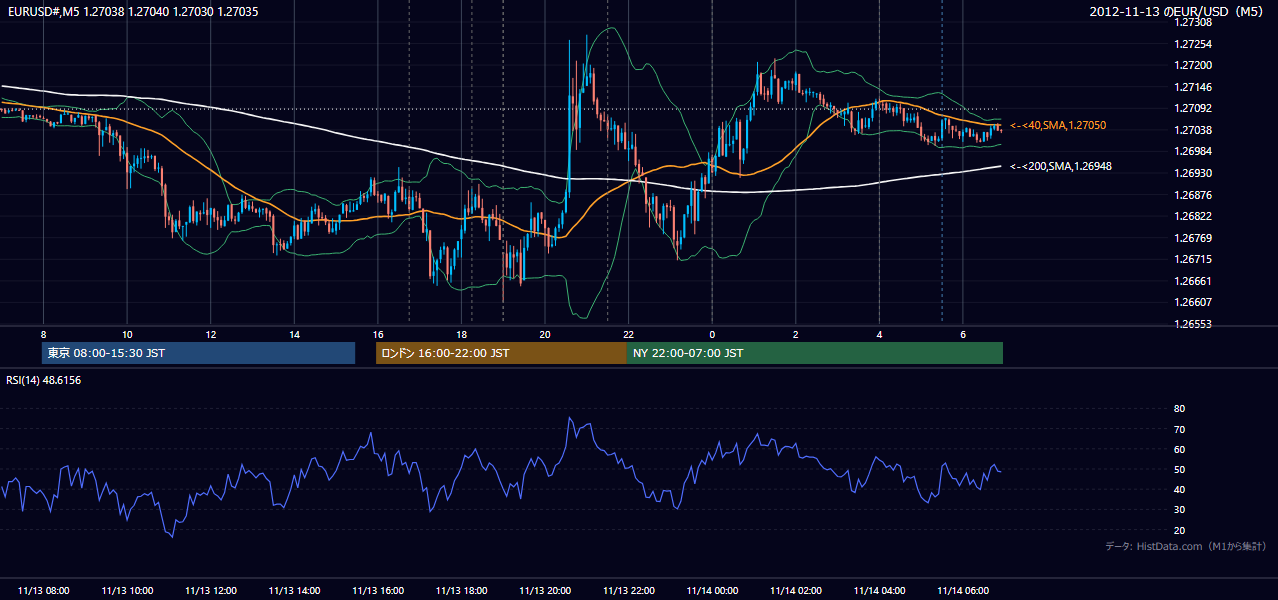
Task: Click the 11/13 22:00 bottom time label
Action: [628, 591]
